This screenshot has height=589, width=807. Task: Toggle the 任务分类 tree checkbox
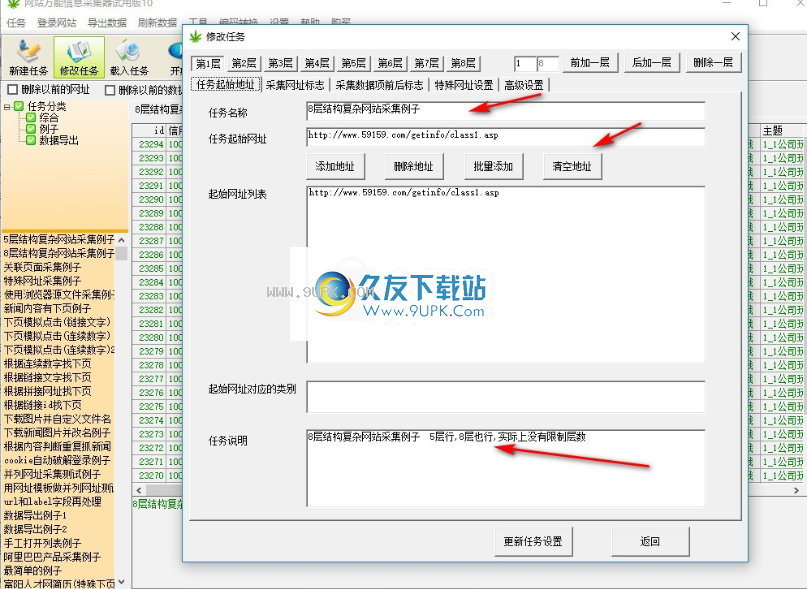tap(19, 106)
